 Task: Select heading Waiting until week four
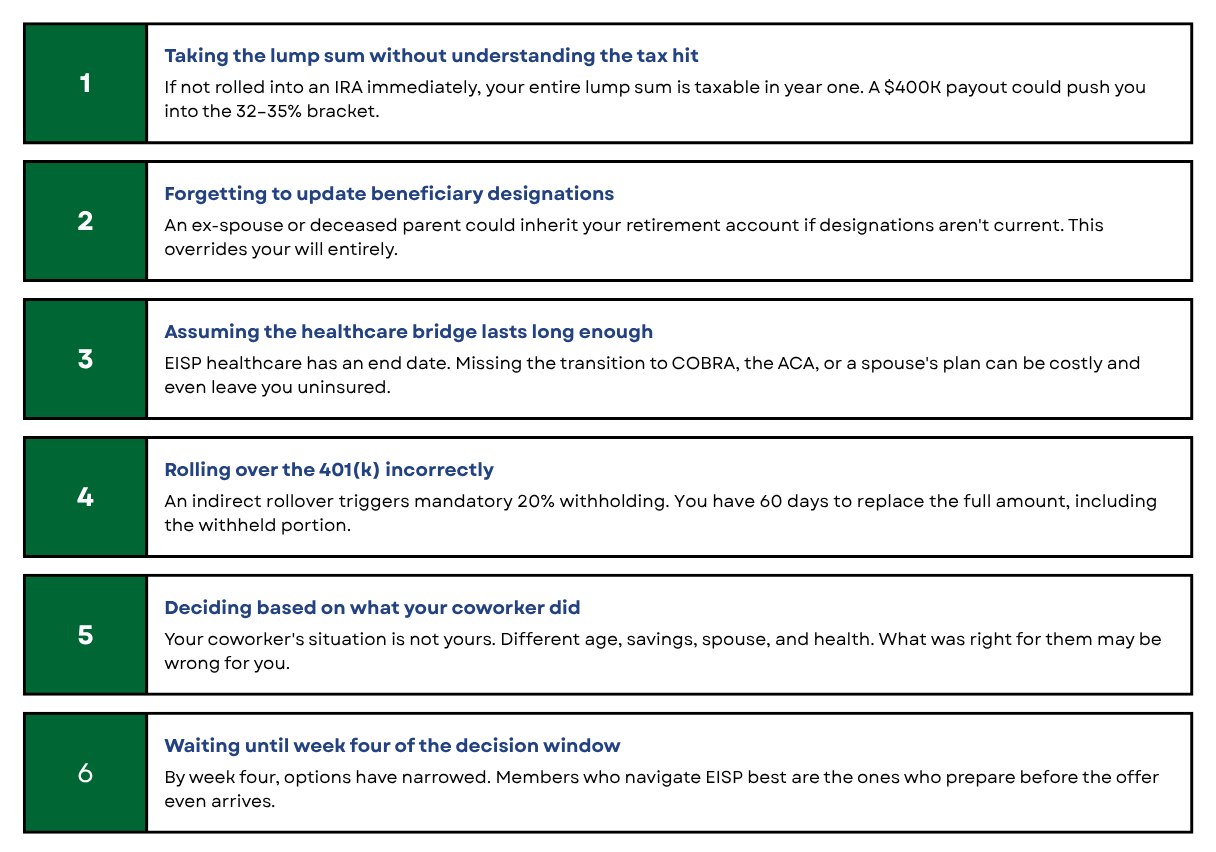point(392,746)
